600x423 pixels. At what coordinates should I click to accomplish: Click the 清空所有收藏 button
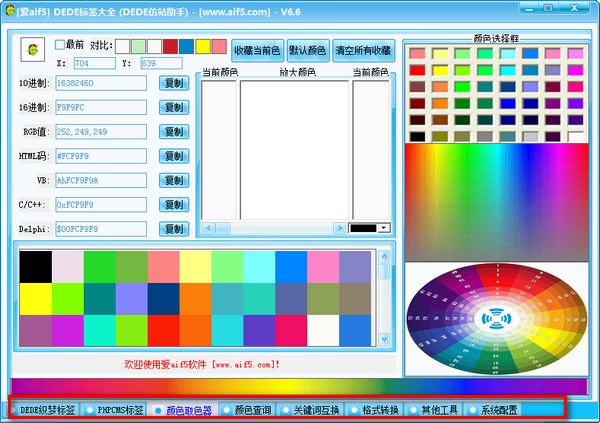point(363,50)
